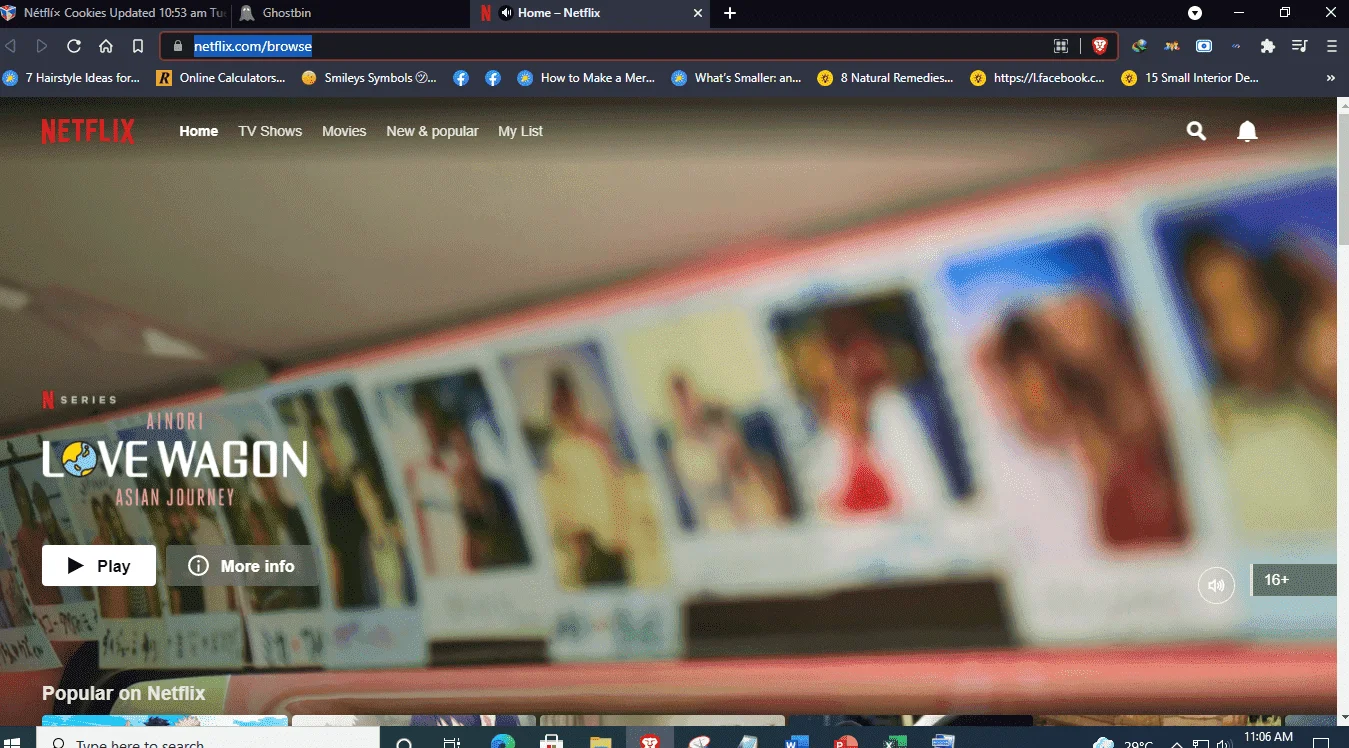Open the second Facebook bookmark icon
The width and height of the screenshot is (1349, 748).
[493, 78]
